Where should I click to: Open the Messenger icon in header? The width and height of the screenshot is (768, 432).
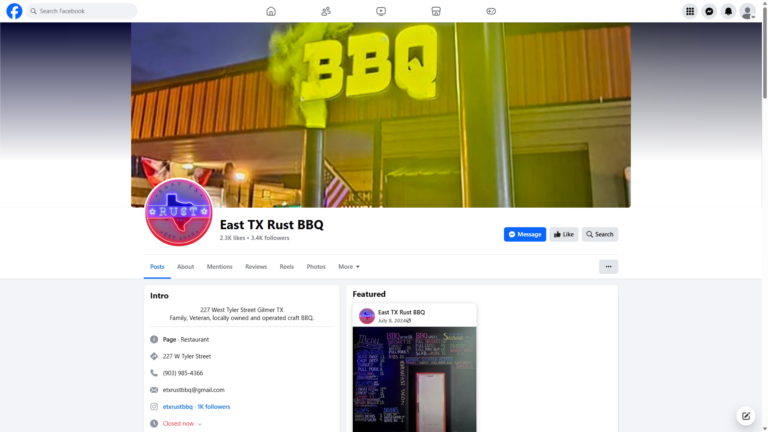click(x=709, y=11)
